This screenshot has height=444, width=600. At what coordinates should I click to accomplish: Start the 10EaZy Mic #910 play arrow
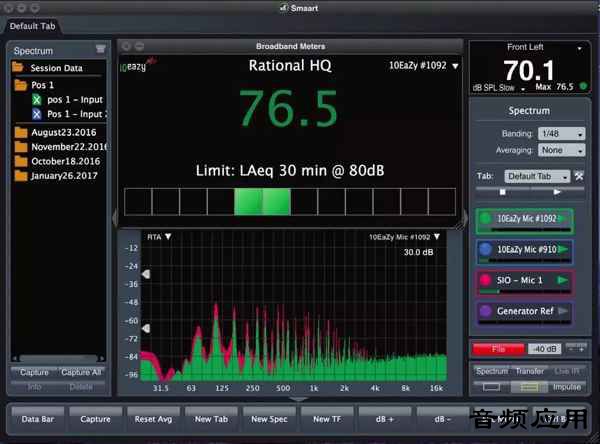click(x=562, y=250)
